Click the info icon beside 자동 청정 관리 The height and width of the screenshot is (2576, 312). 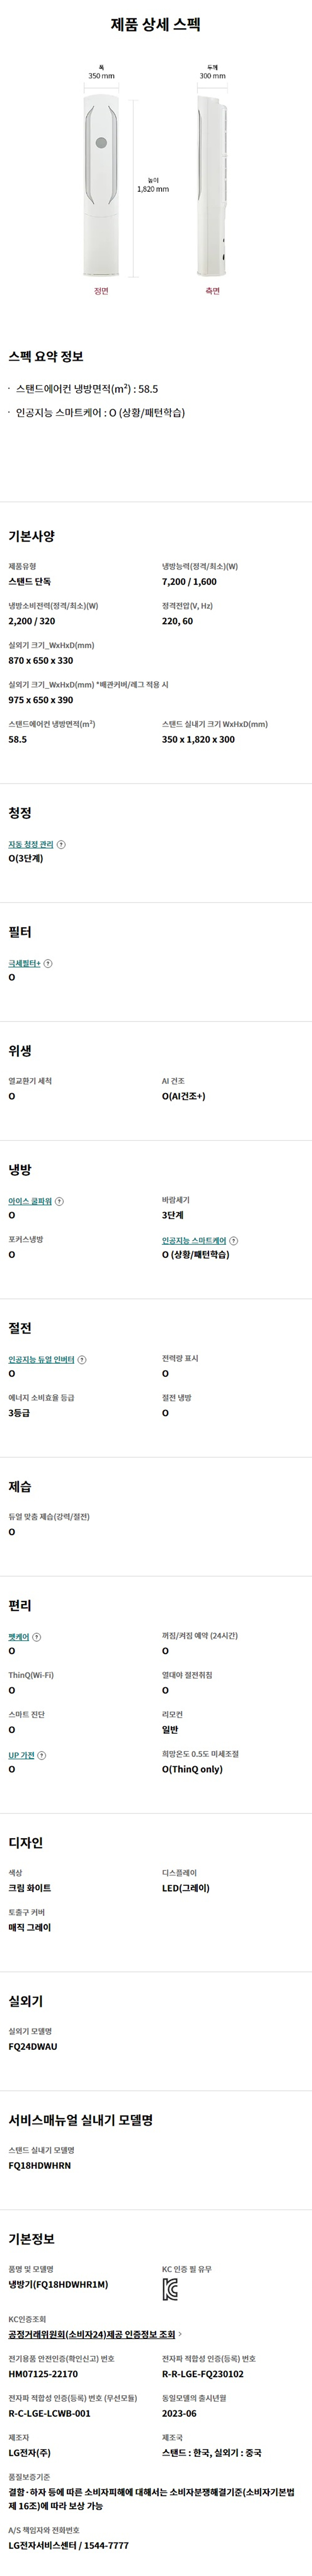[x=62, y=844]
